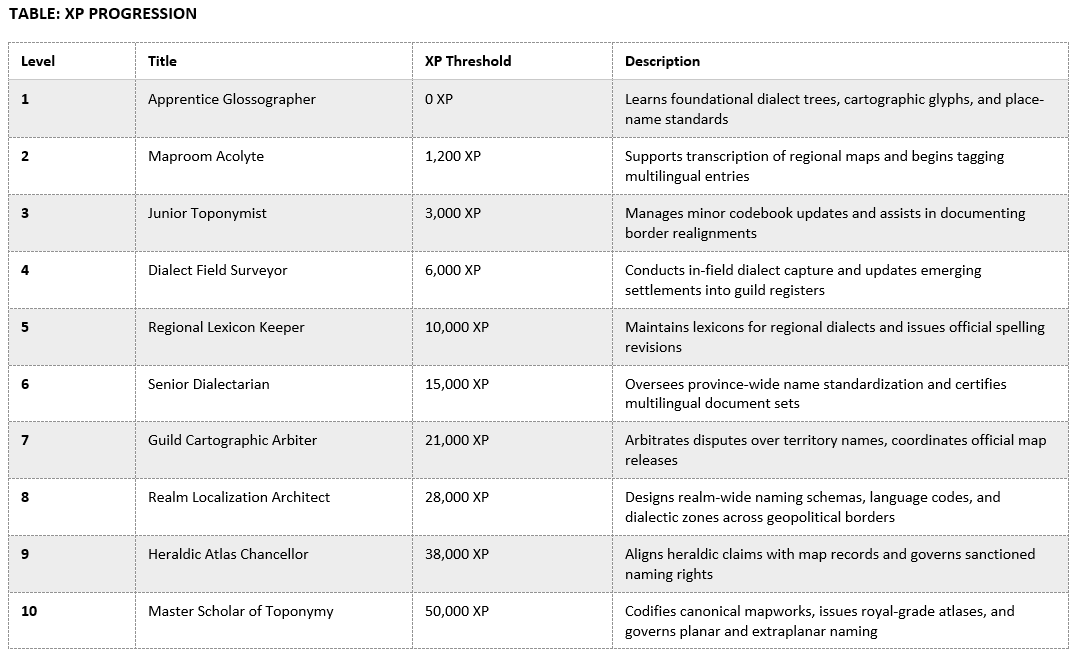
Task: Click the 15,000 XP threshold cell
Action: click(456, 384)
